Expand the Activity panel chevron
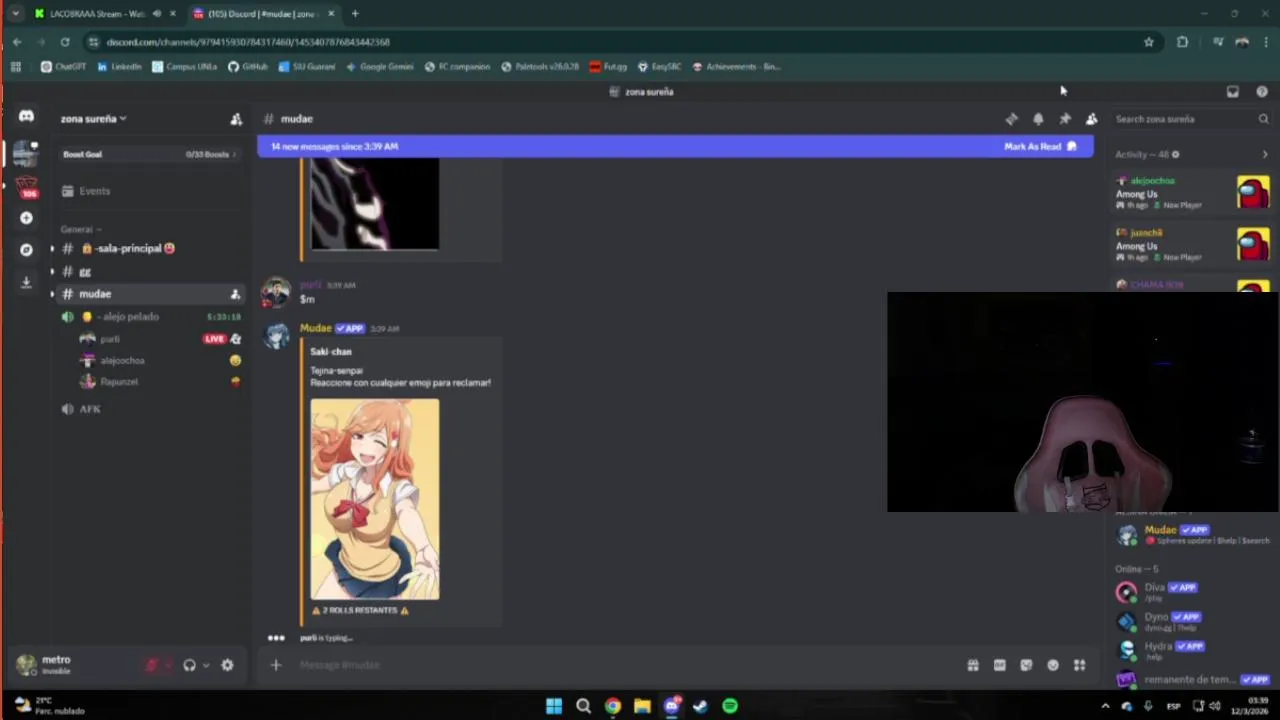 pos(1264,155)
